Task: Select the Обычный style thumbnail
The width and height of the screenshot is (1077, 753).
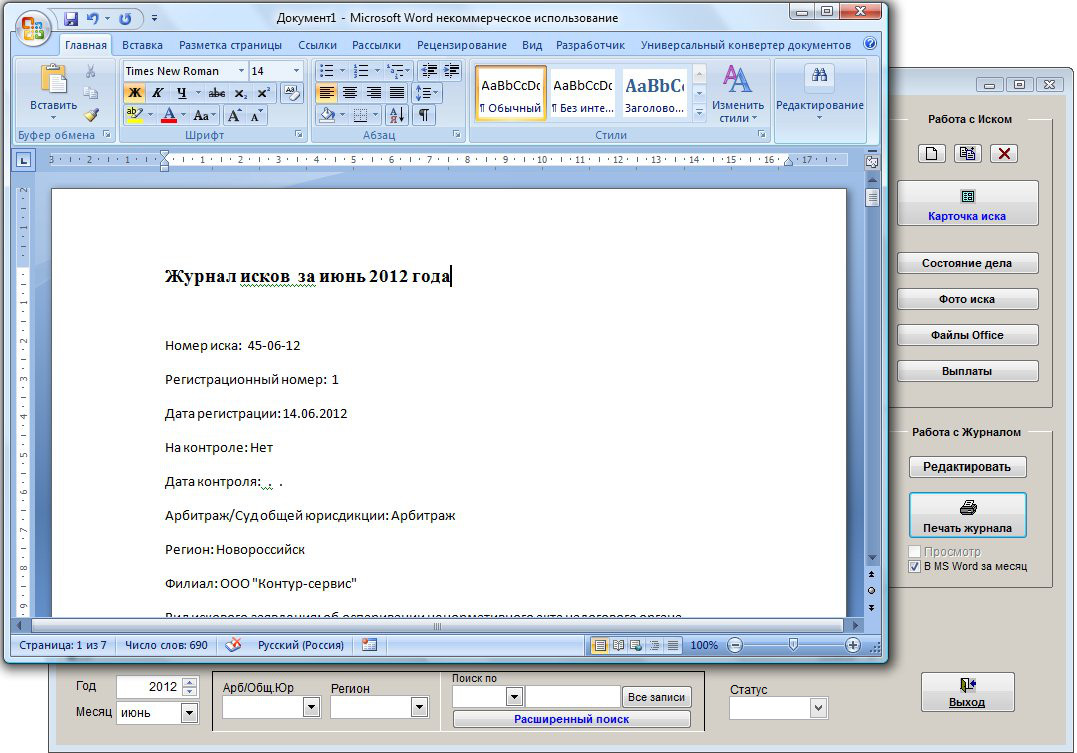Action: click(511, 93)
